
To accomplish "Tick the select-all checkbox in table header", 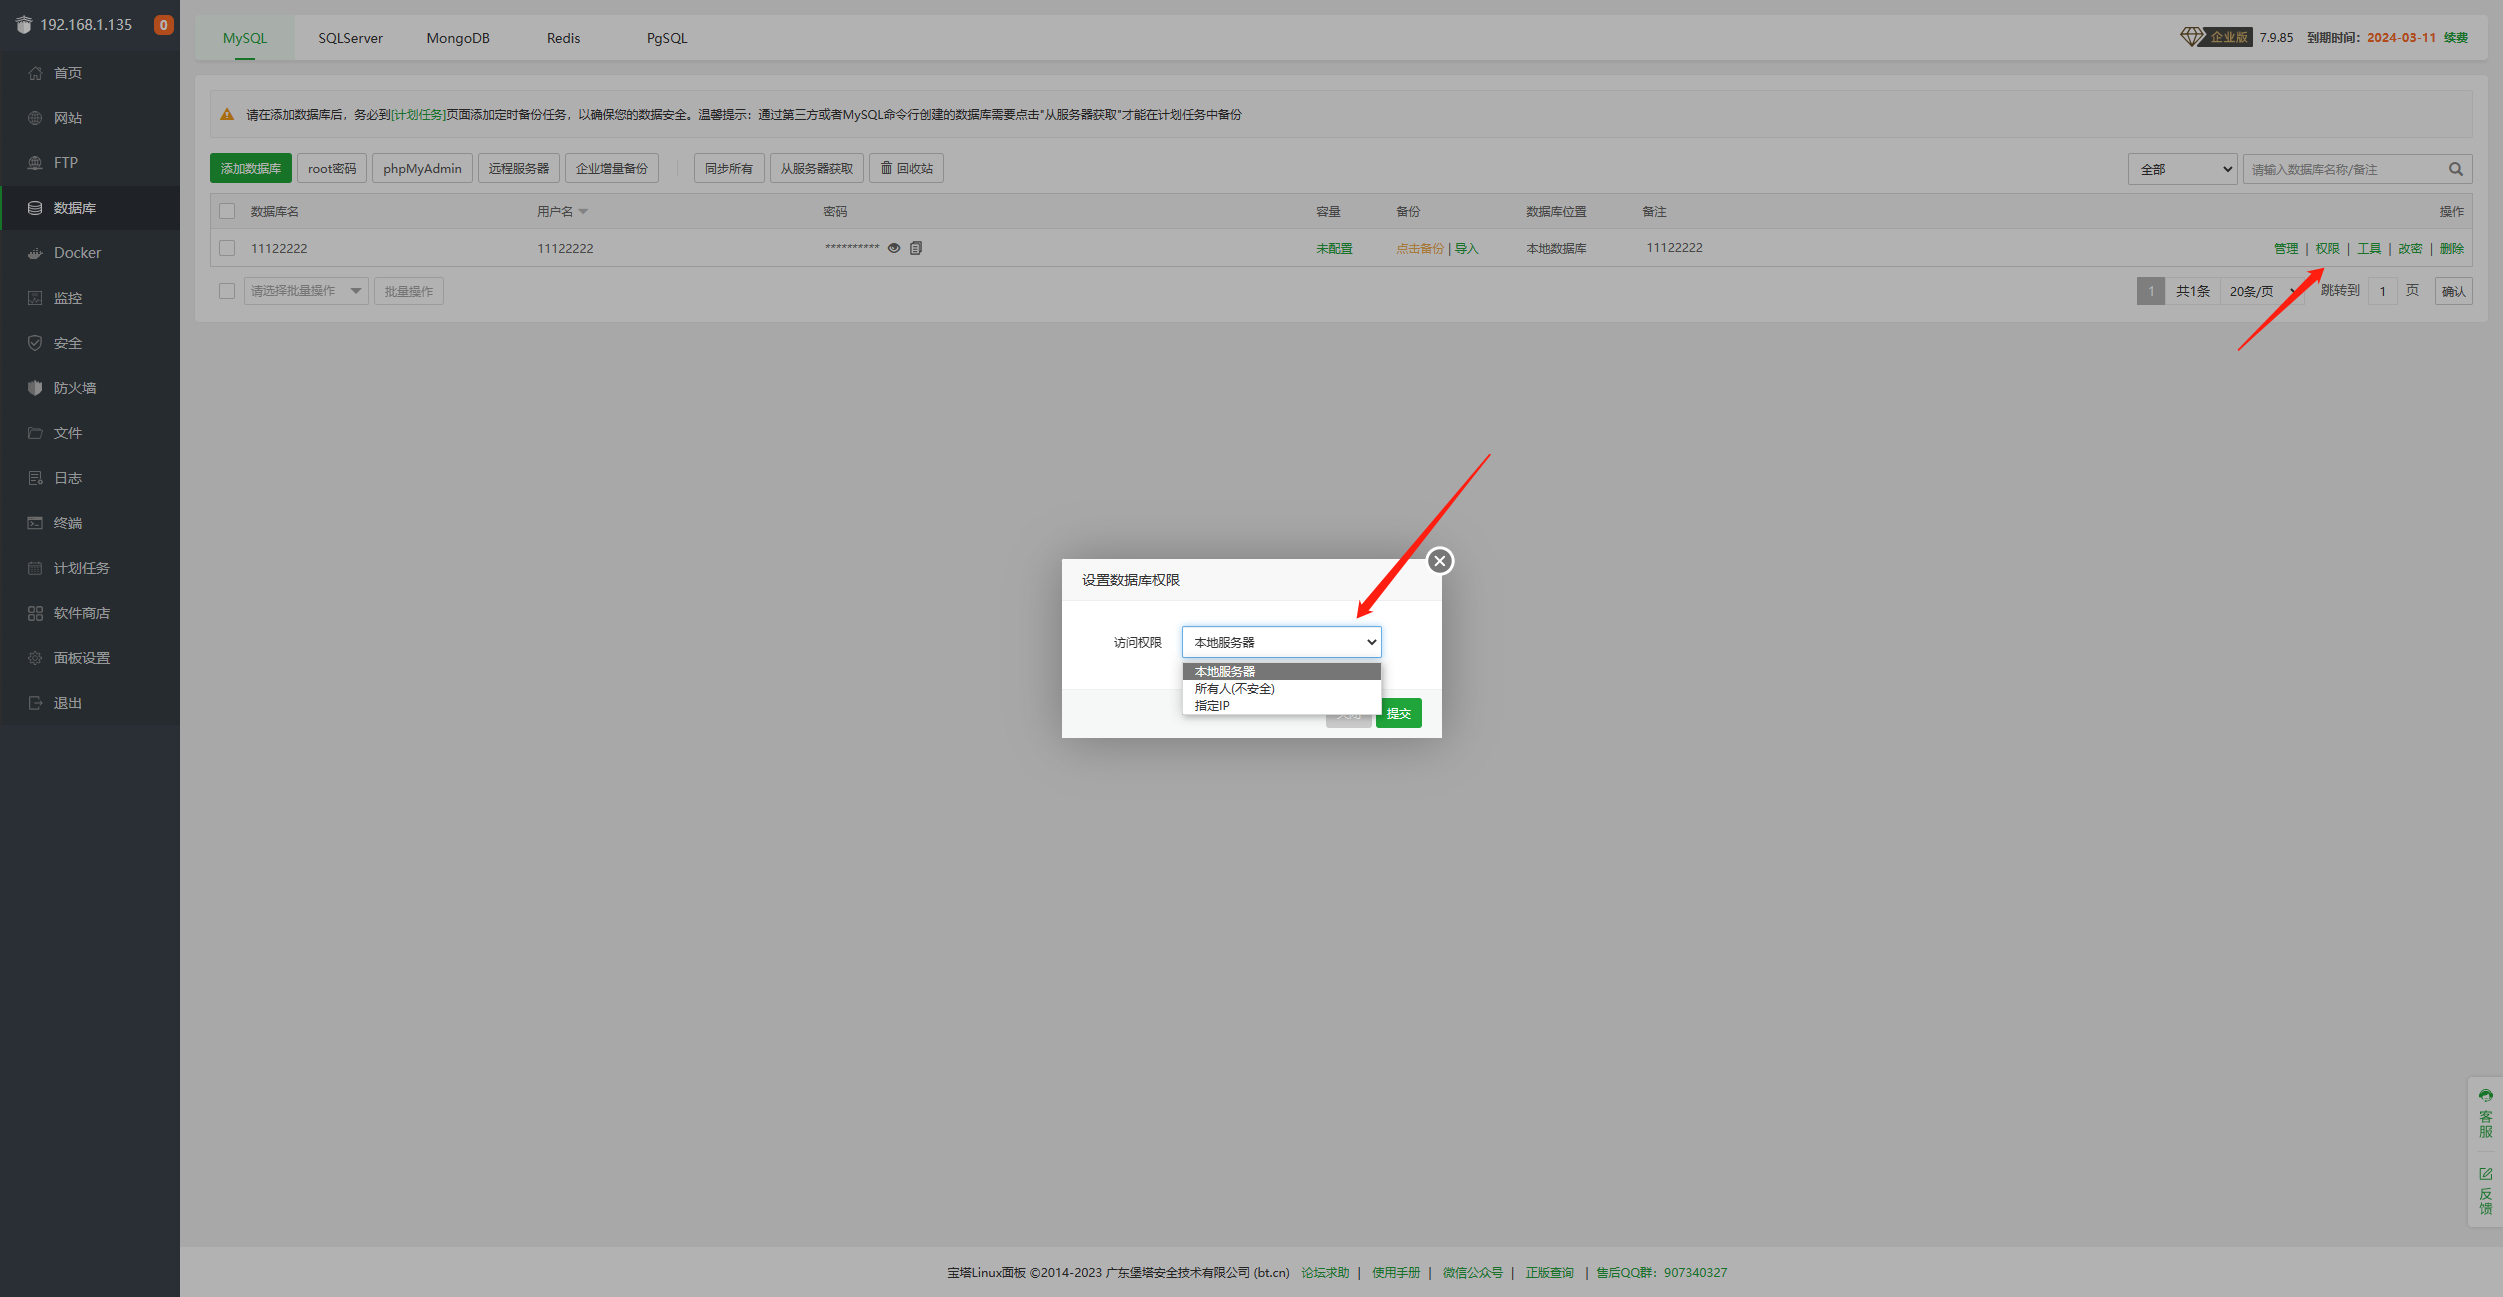I will [227, 211].
